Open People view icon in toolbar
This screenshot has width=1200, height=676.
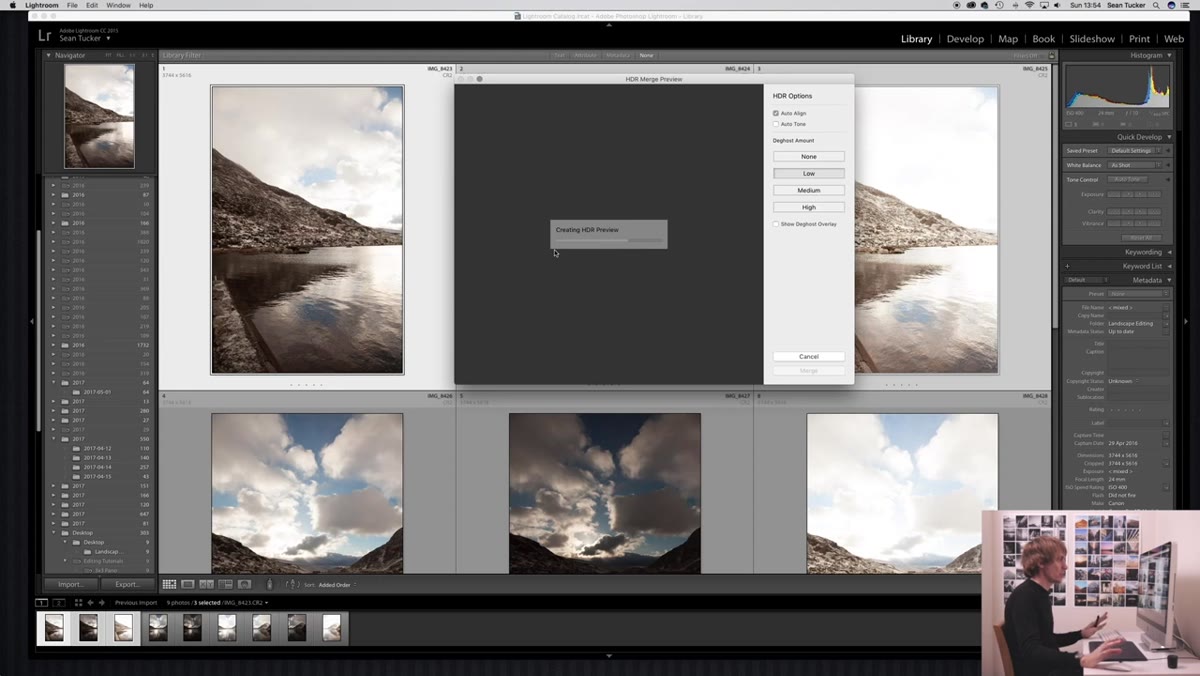point(244,584)
